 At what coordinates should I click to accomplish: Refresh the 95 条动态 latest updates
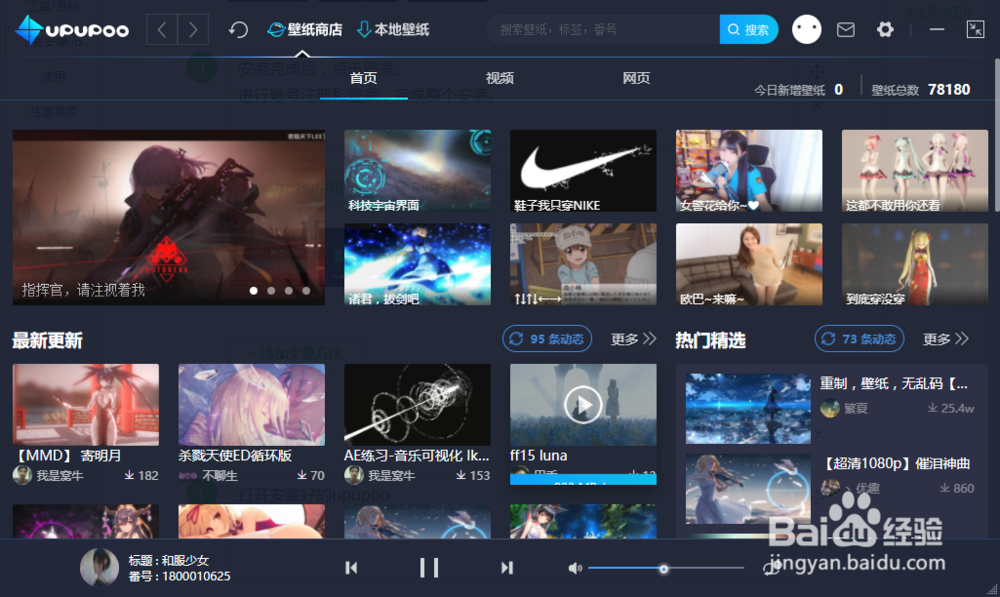tap(547, 339)
